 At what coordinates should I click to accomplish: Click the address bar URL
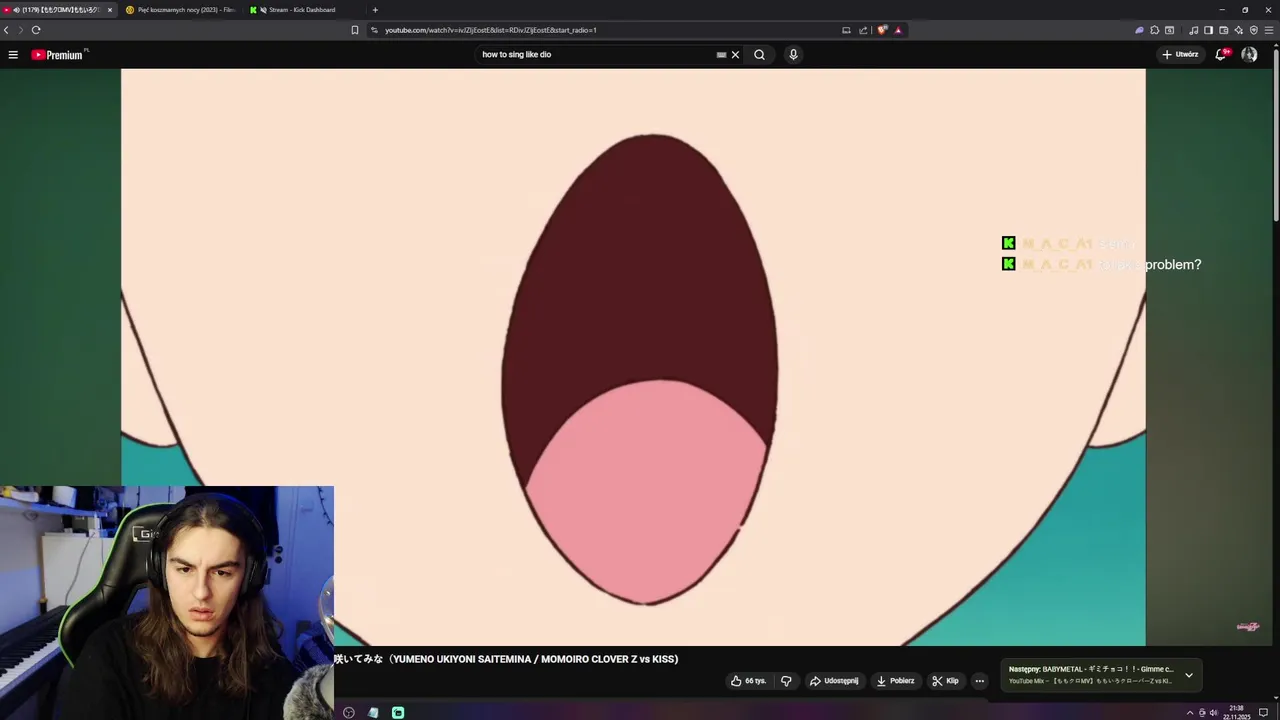click(x=490, y=30)
